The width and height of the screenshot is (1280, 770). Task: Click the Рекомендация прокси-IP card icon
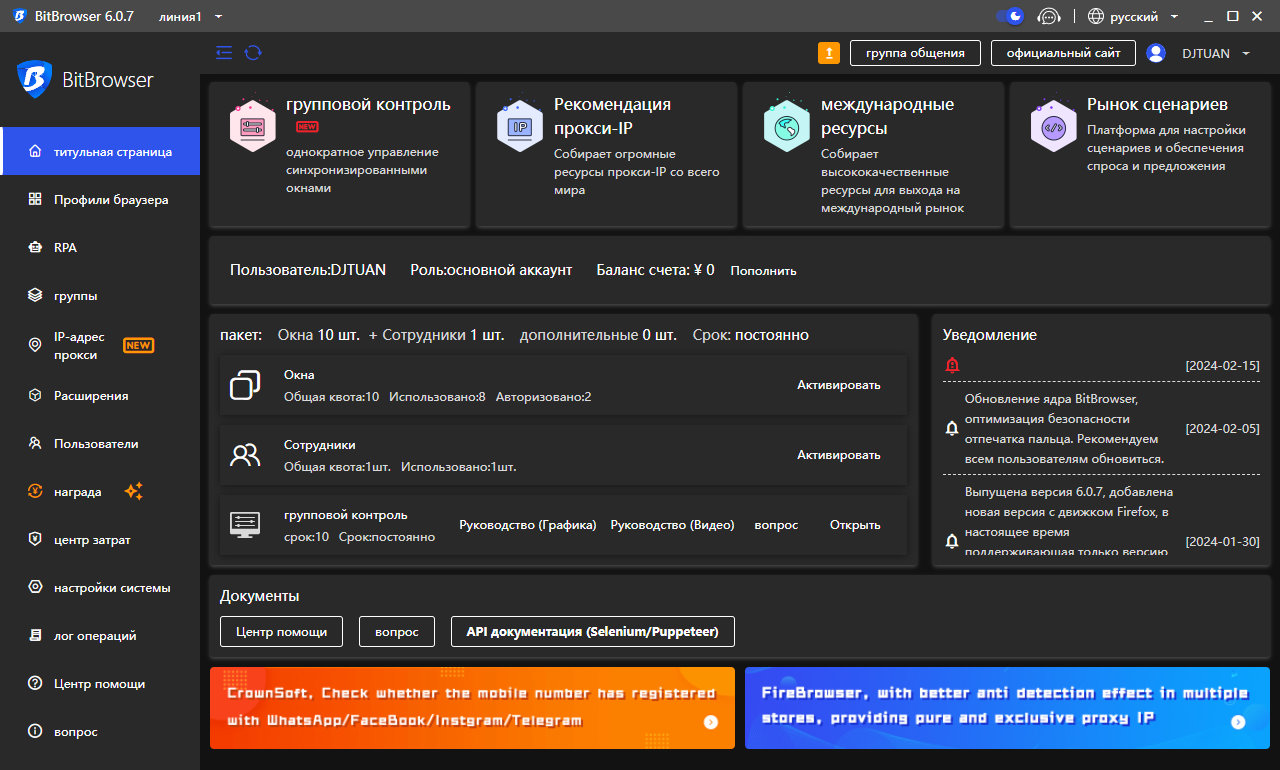point(520,126)
